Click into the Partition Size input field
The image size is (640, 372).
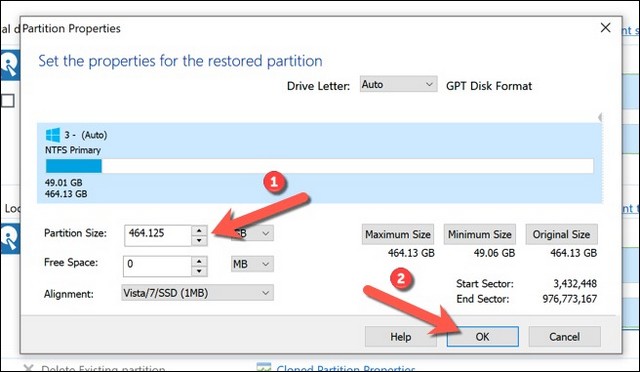tap(158, 235)
